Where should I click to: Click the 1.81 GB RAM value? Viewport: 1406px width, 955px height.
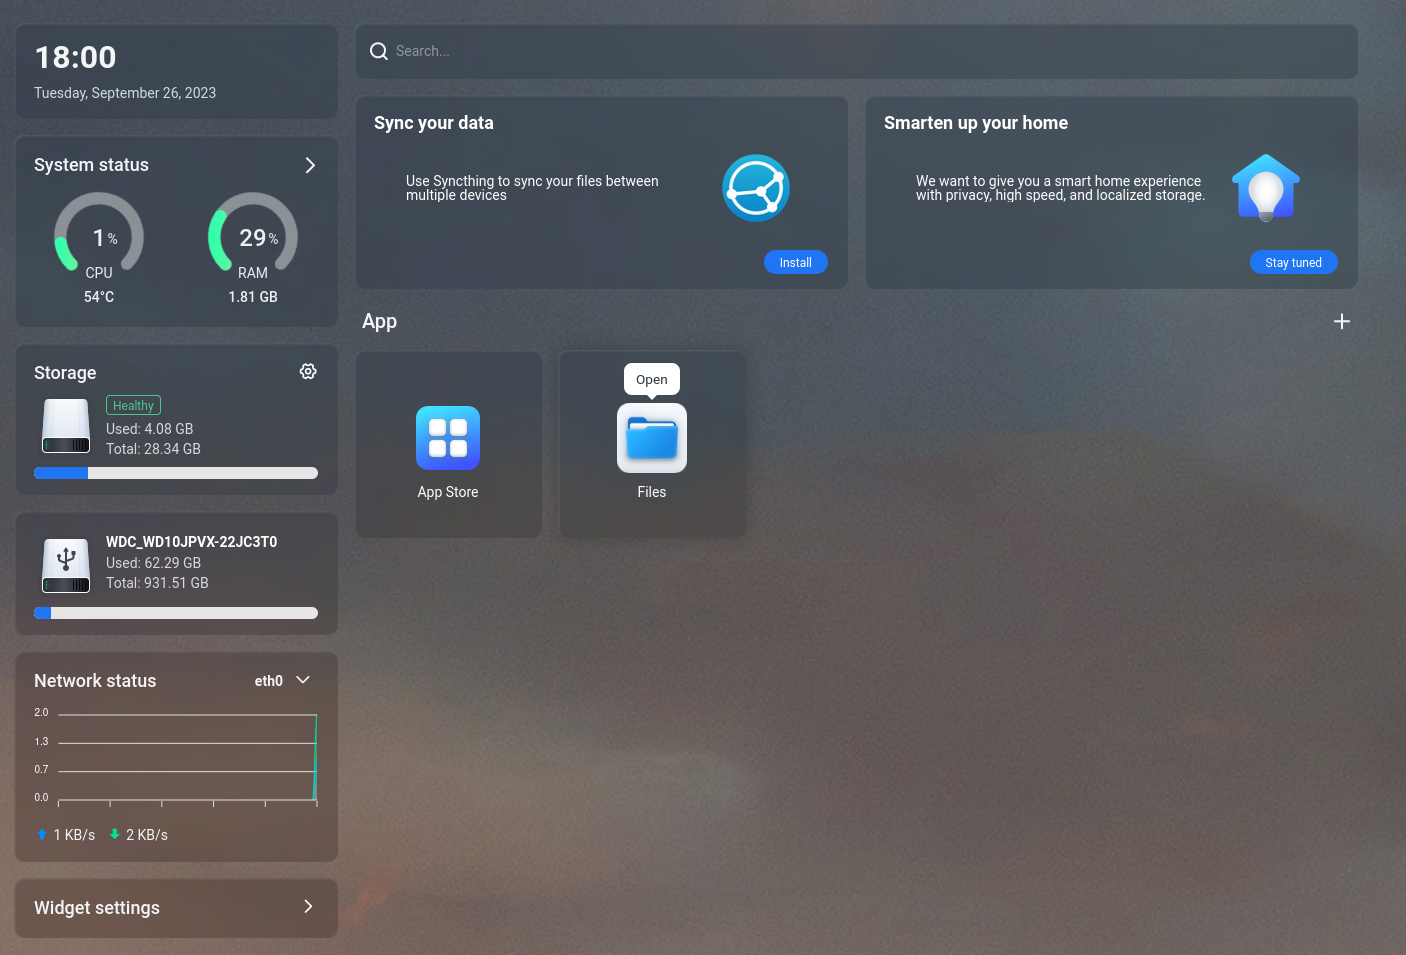(253, 297)
